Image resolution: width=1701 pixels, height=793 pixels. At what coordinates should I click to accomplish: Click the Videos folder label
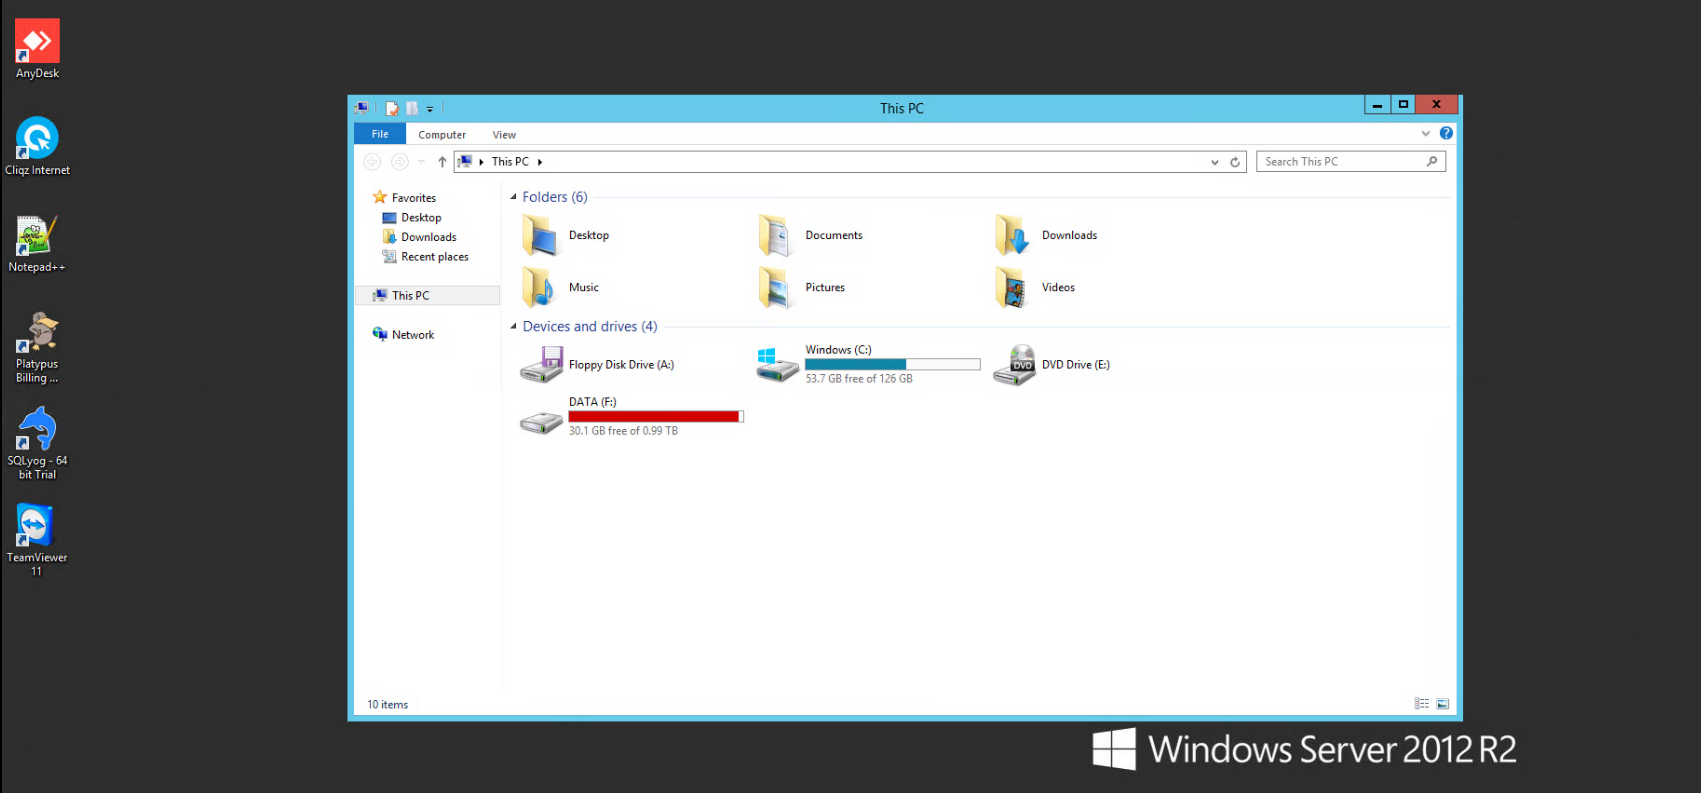(x=1058, y=288)
